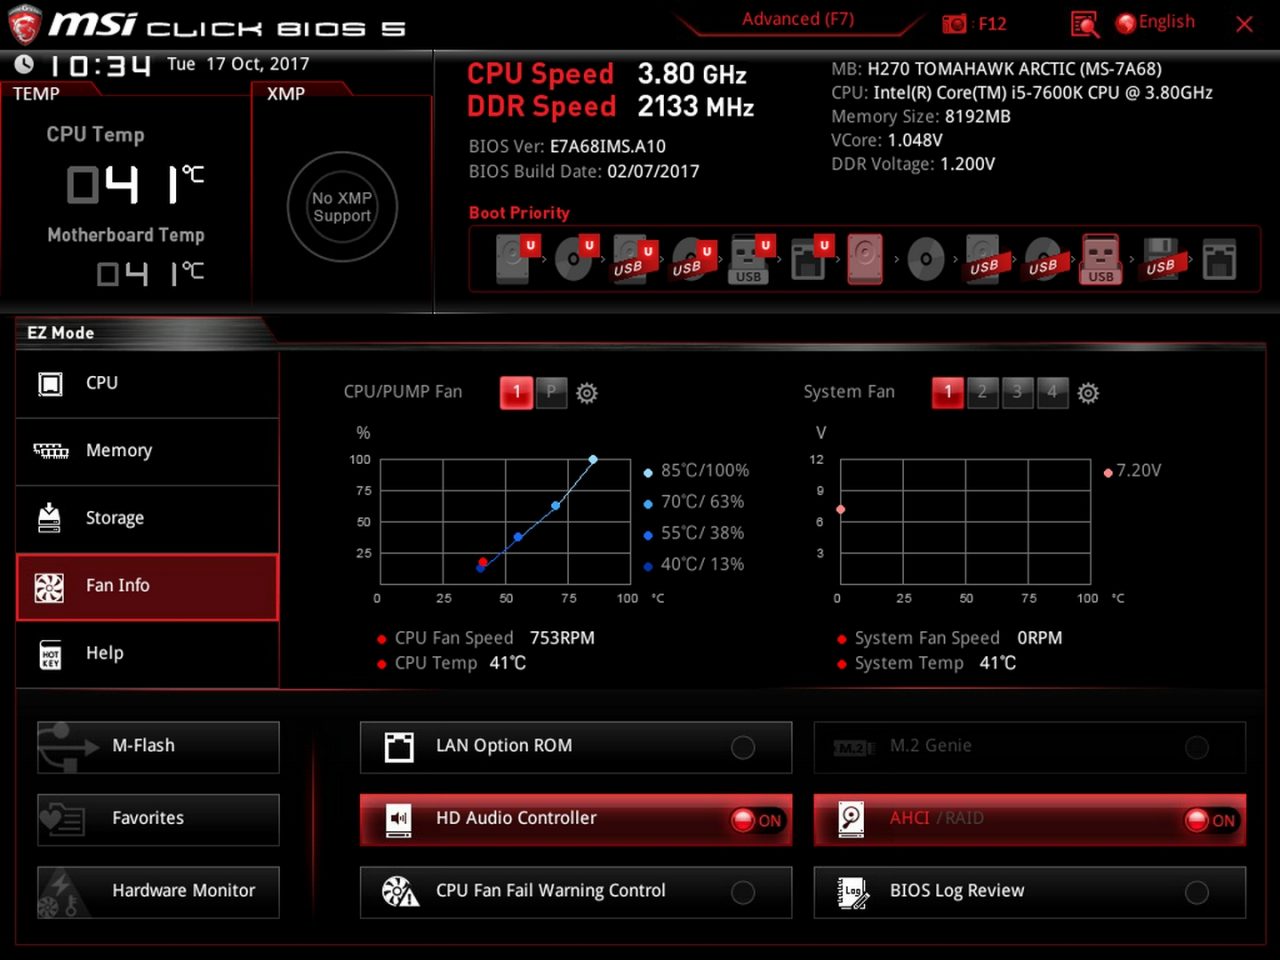Viewport: 1280px width, 960px height.
Task: Click the 85°C/100% legend entry
Action: (696, 471)
